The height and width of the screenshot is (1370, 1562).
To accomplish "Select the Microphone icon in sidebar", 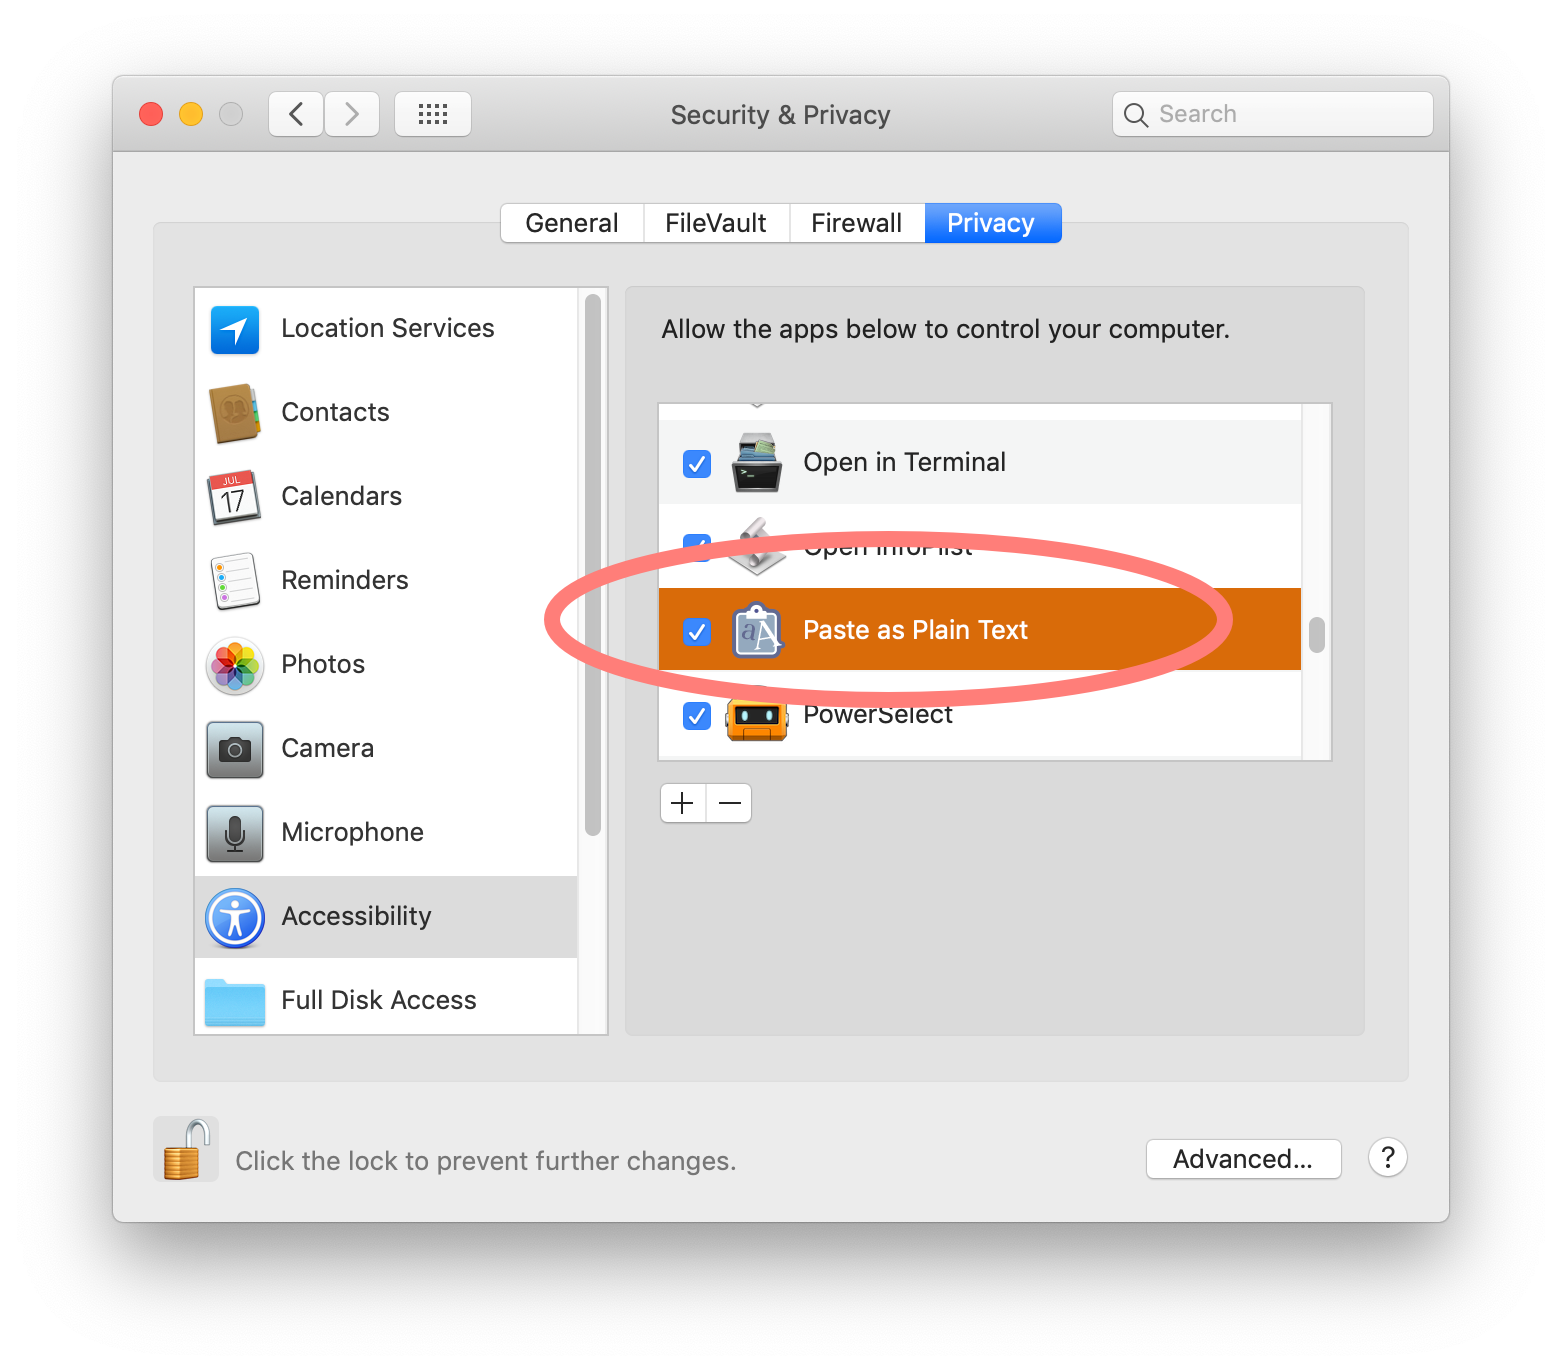I will [x=235, y=834].
